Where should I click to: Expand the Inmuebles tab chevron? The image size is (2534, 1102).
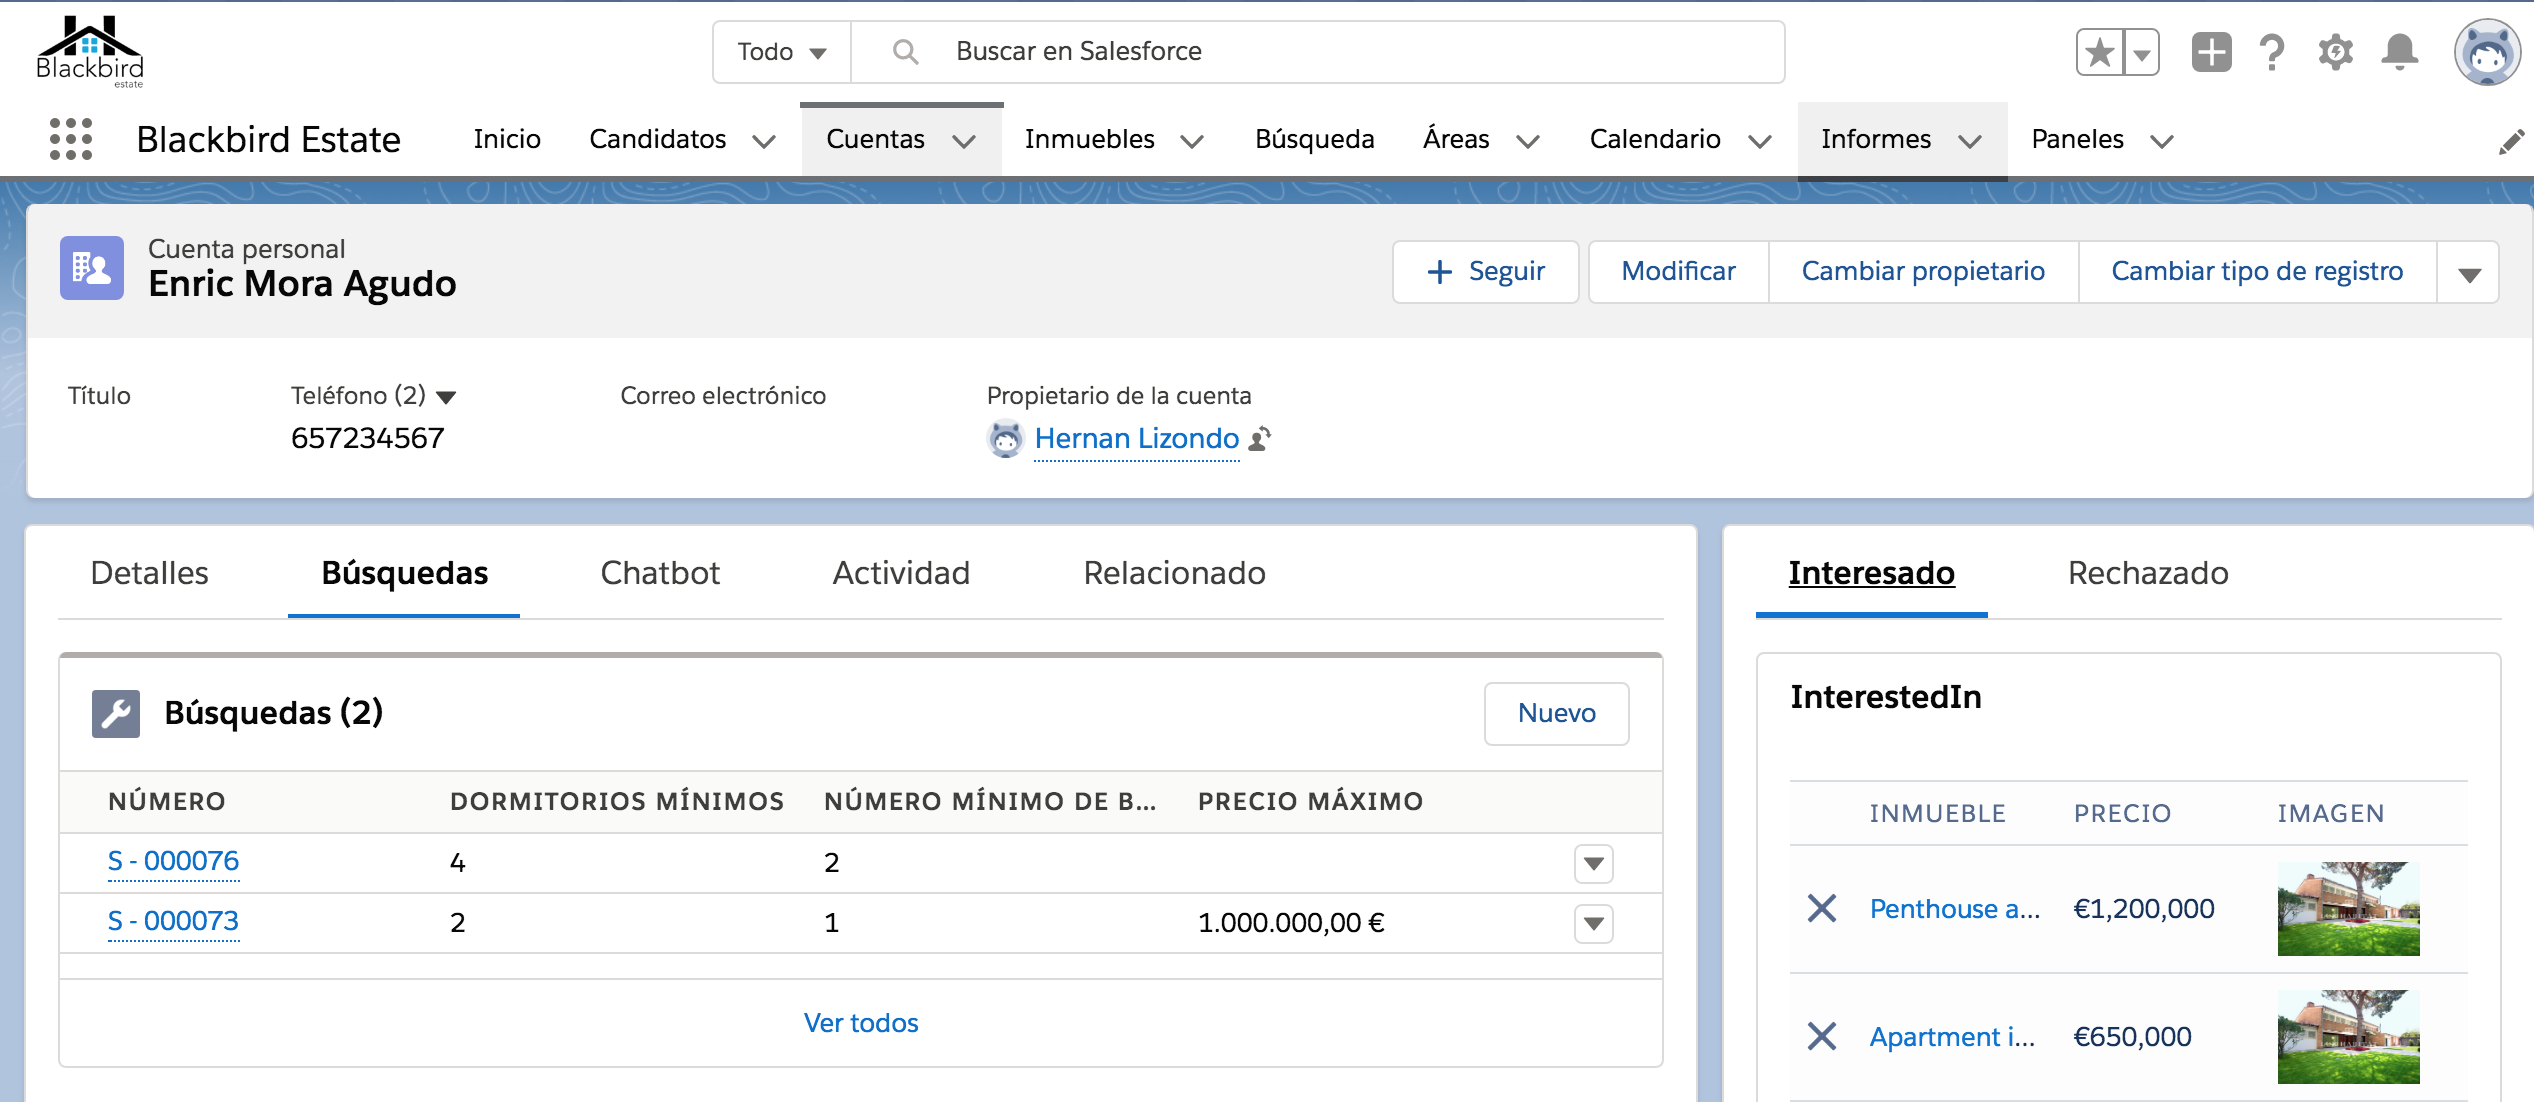[1192, 141]
